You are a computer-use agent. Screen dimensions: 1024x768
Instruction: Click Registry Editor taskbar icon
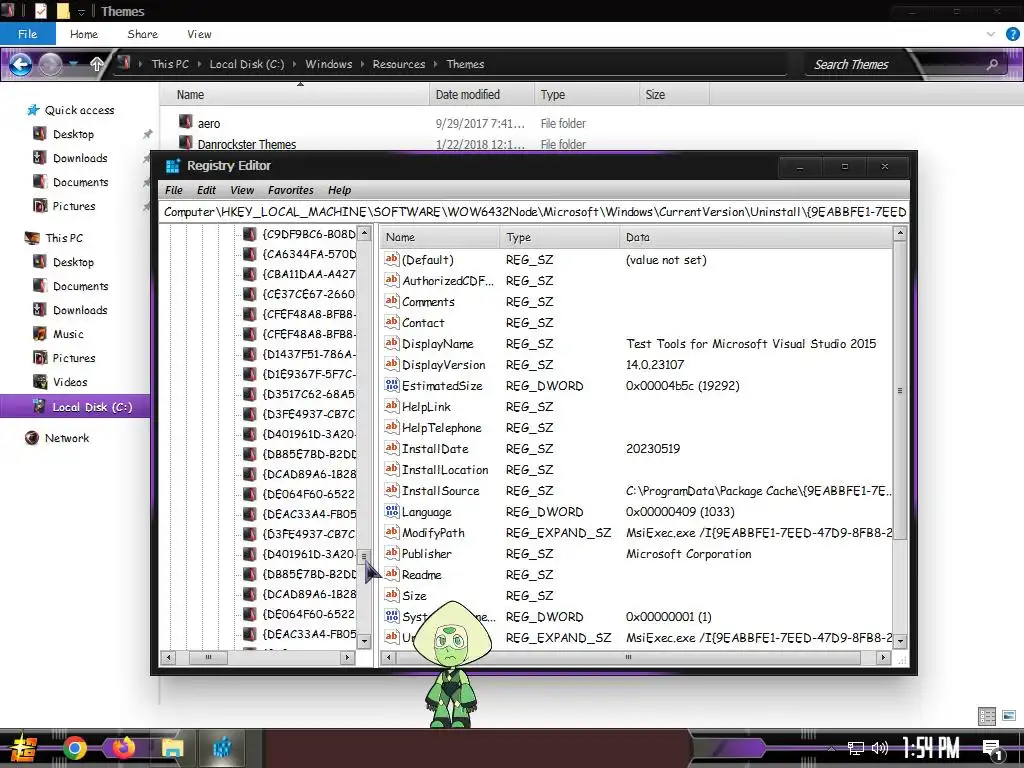click(x=223, y=748)
